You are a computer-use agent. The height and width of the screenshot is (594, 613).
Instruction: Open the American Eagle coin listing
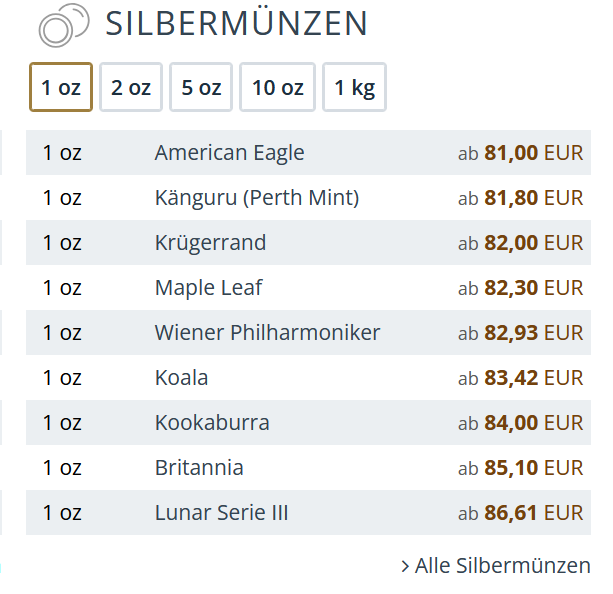tap(229, 153)
